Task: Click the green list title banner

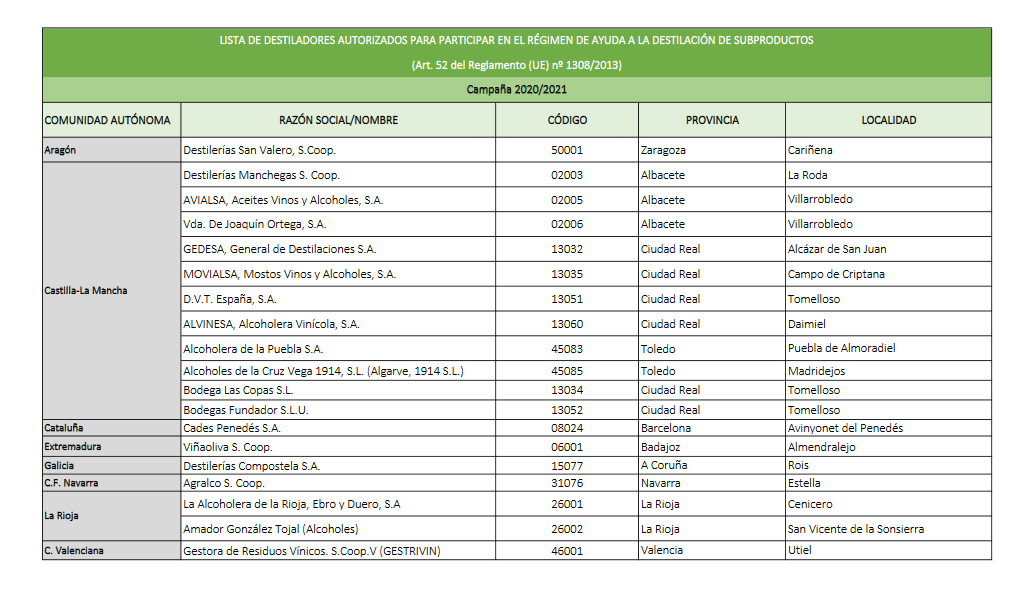Action: (x=517, y=52)
